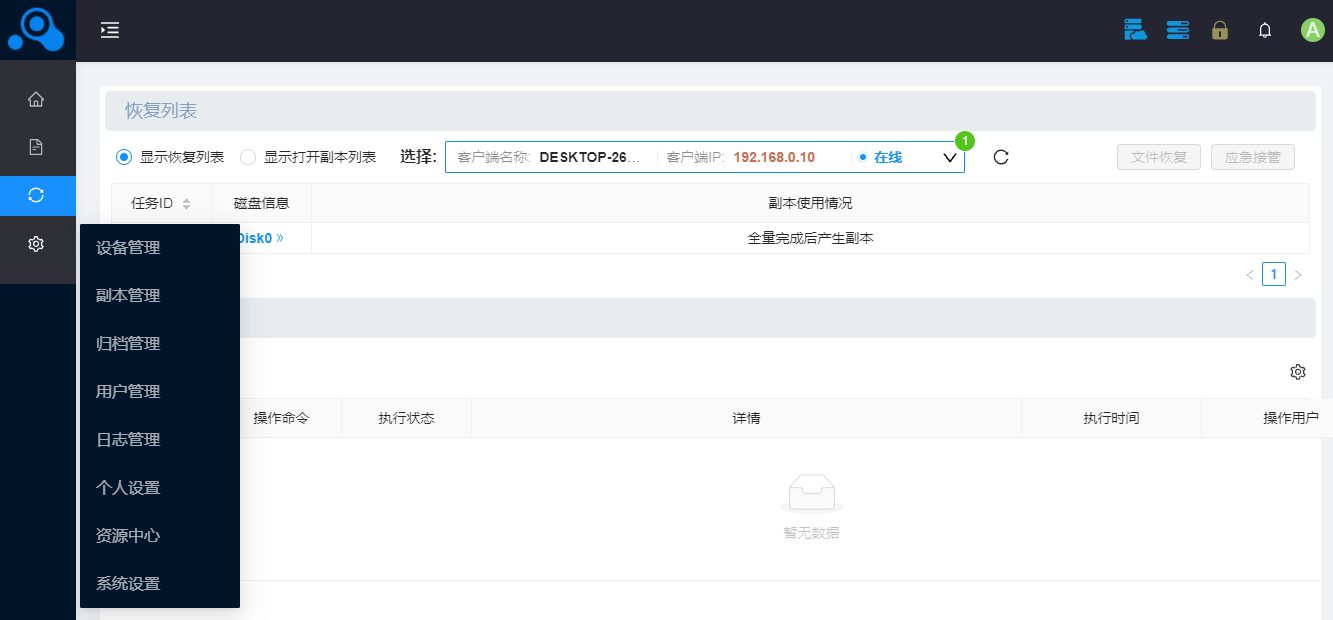Select the 显示打开副本列表 radio button
The width and height of the screenshot is (1333, 620).
pyautogui.click(x=249, y=157)
